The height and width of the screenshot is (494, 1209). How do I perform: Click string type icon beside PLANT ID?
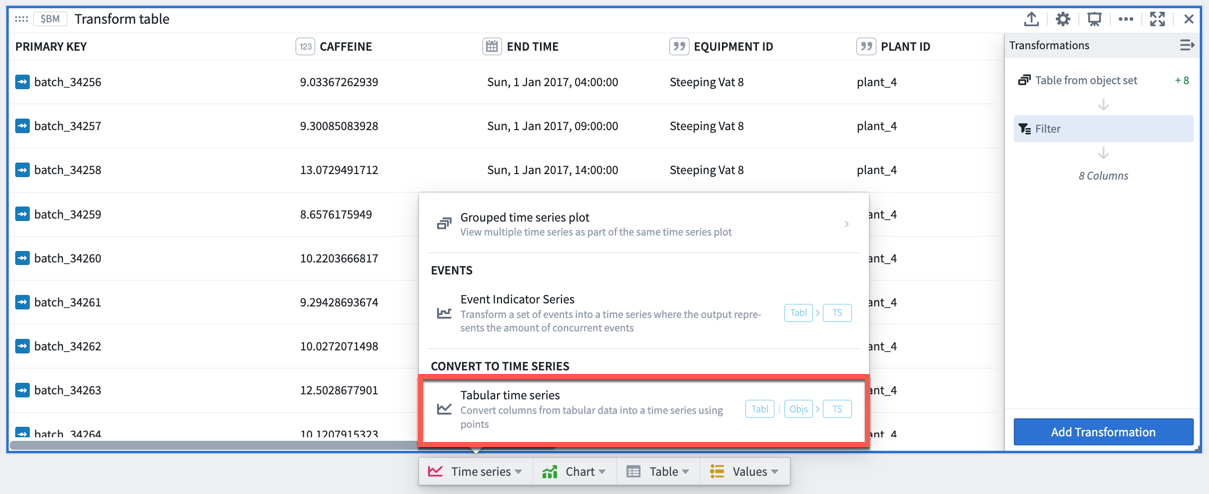pos(866,46)
